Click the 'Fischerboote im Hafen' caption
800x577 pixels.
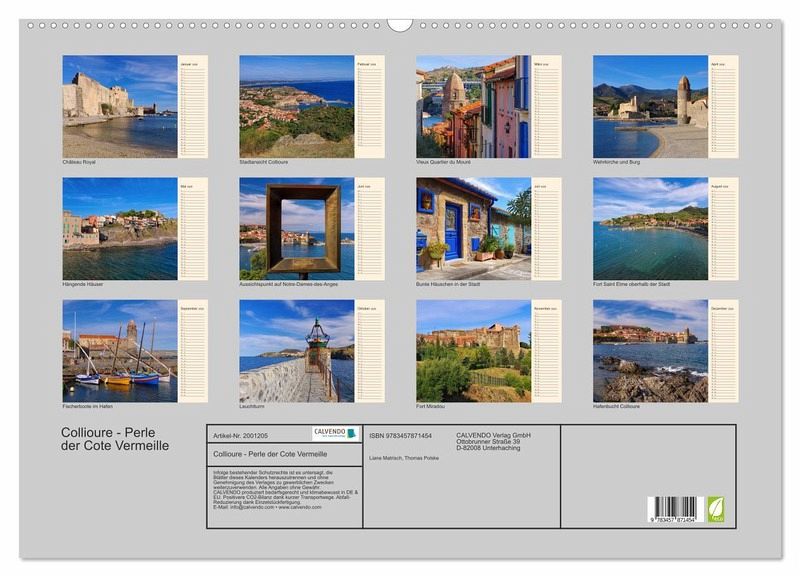[87, 406]
